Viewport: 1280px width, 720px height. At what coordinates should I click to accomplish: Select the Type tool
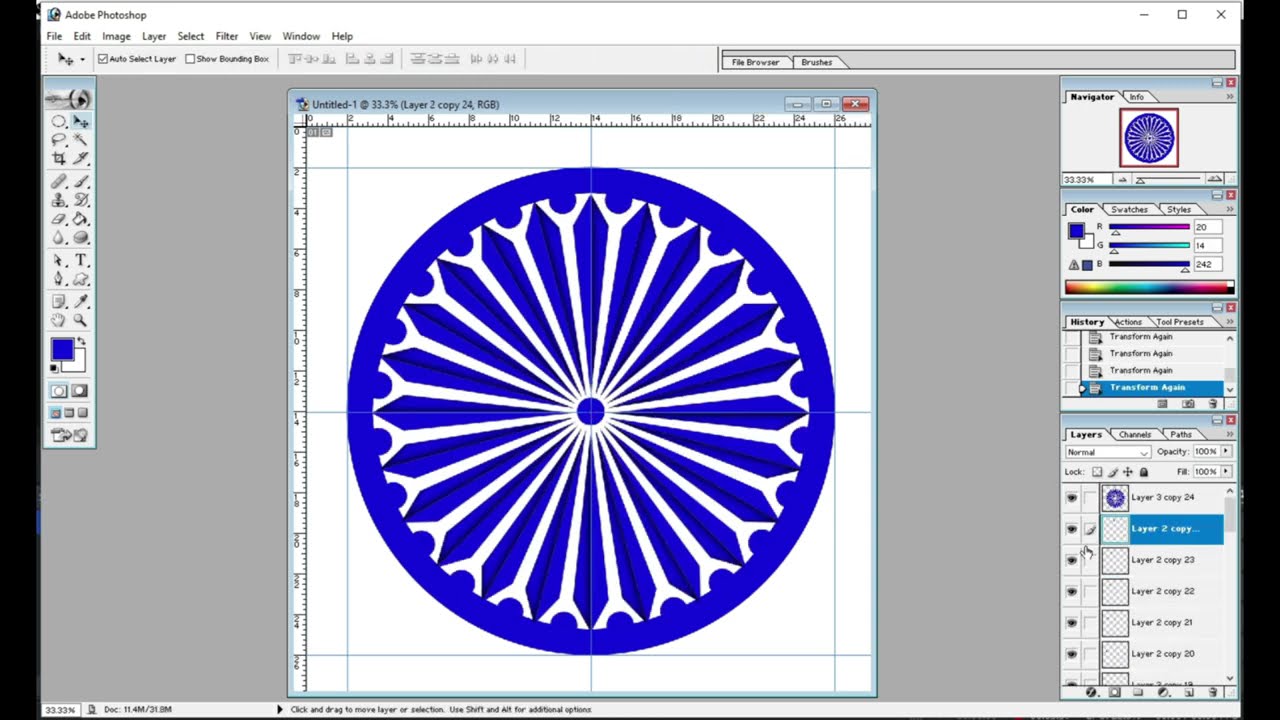tap(80, 261)
